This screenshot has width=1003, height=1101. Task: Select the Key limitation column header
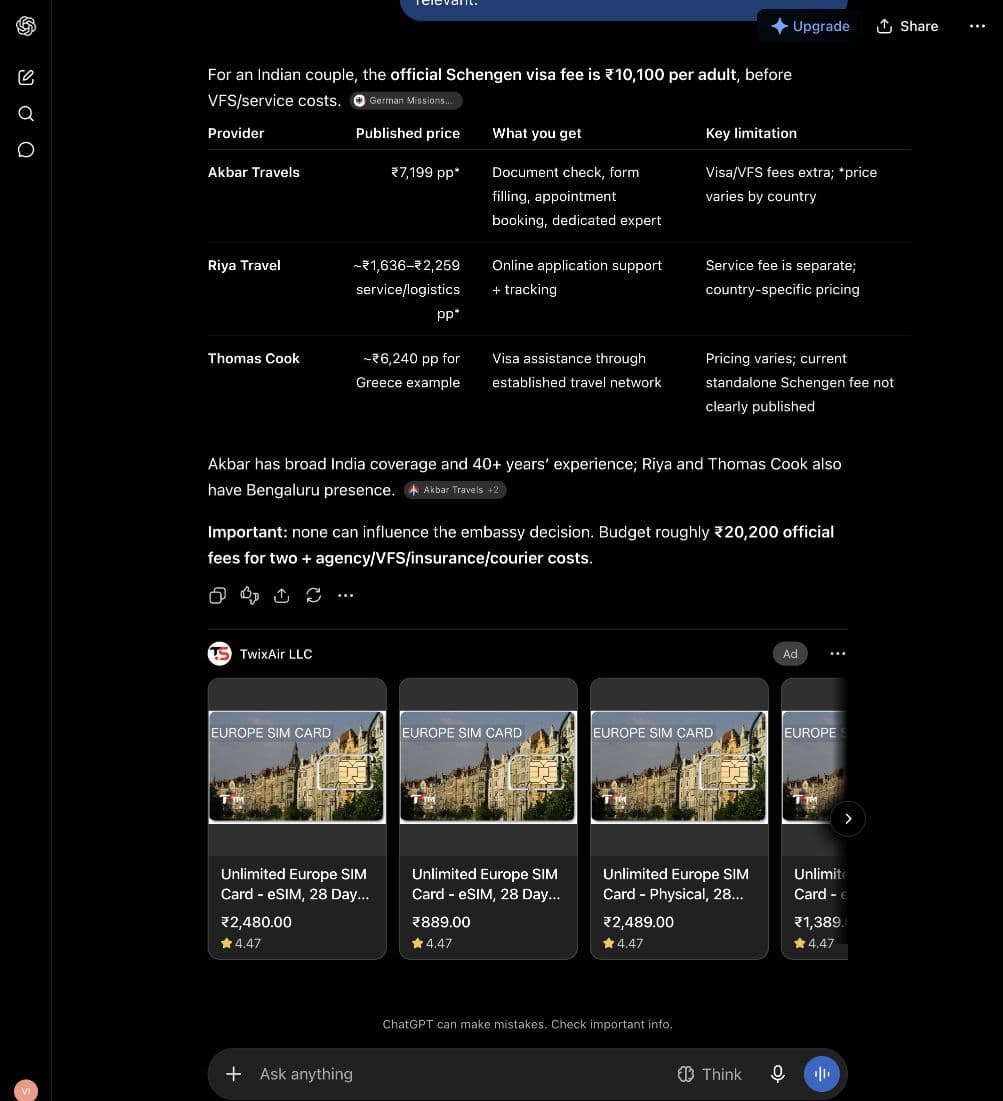(752, 133)
